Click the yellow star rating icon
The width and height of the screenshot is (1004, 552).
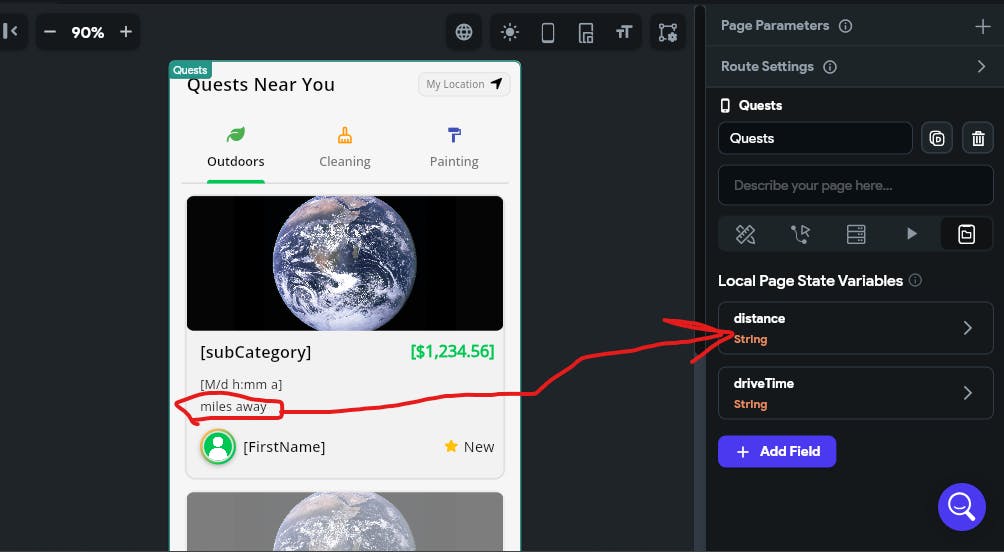tap(451, 446)
